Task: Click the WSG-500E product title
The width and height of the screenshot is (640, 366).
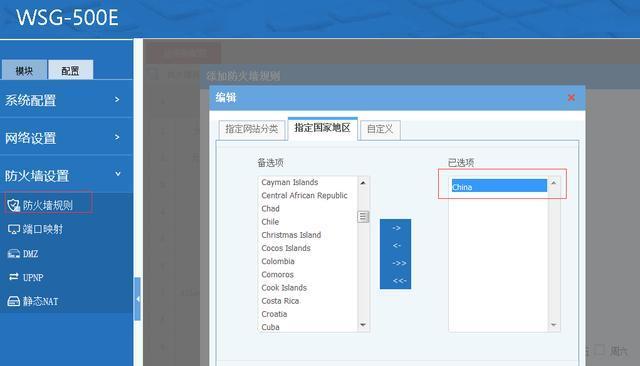Action: [67, 18]
